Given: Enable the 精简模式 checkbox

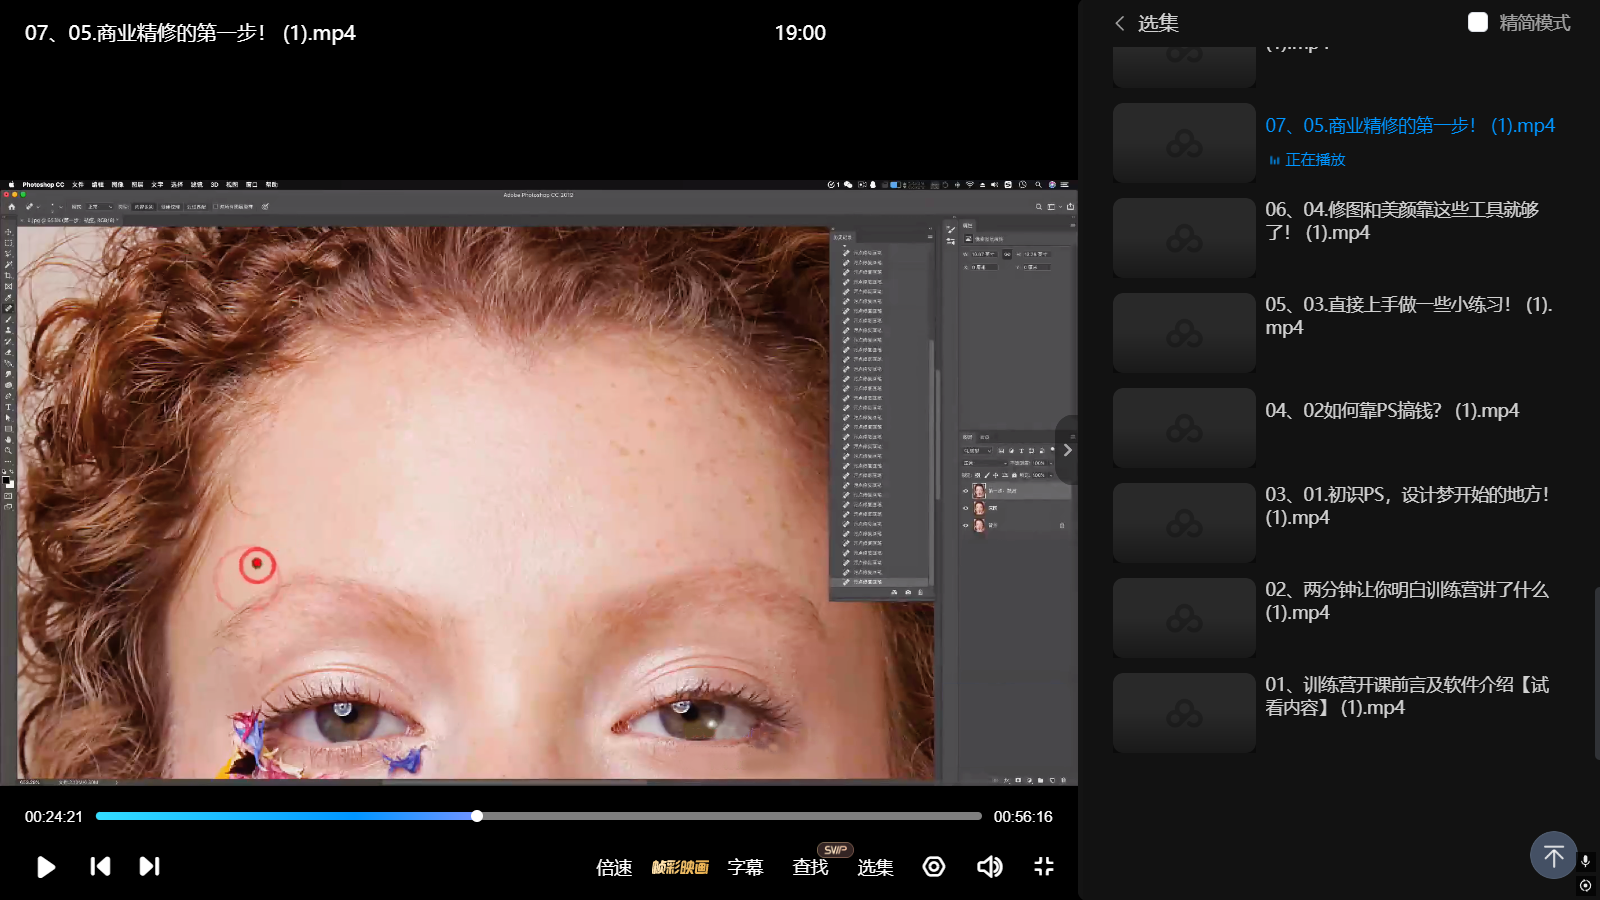Looking at the screenshot, I should 1478,22.
